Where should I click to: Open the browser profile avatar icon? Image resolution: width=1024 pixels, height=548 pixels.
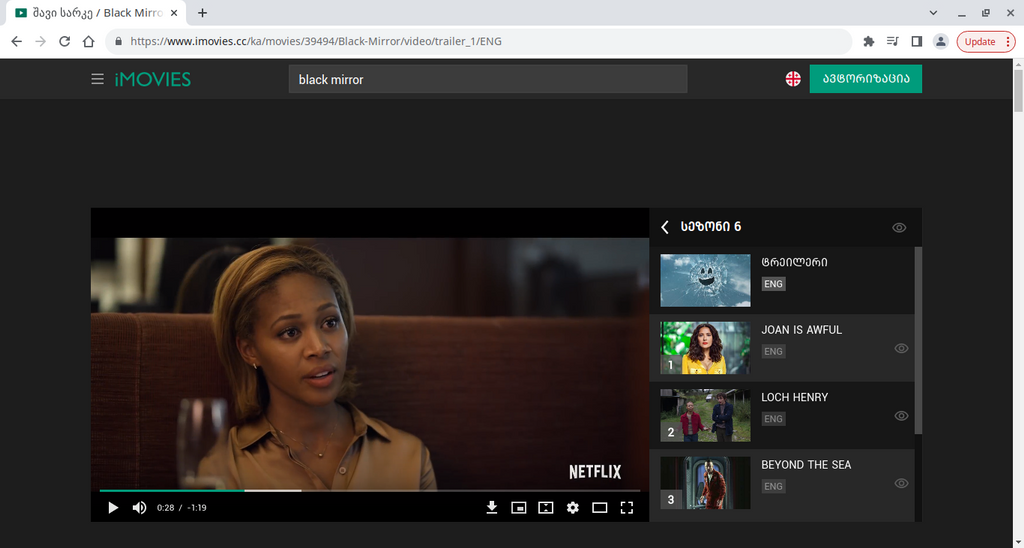point(940,41)
